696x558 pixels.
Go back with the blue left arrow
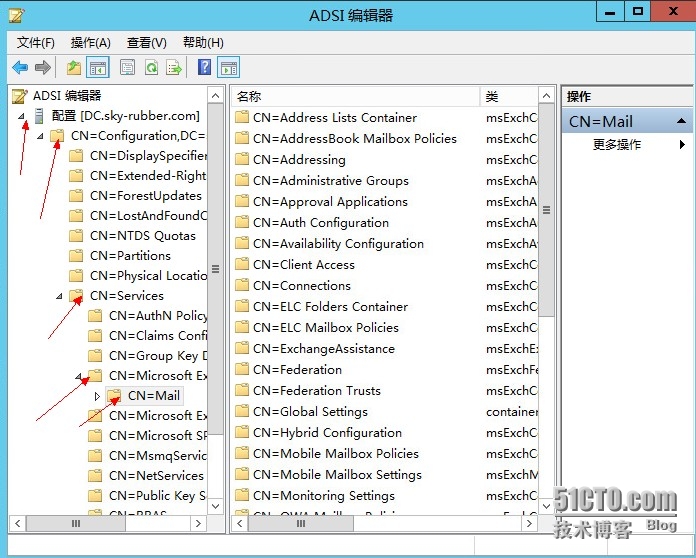click(20, 68)
